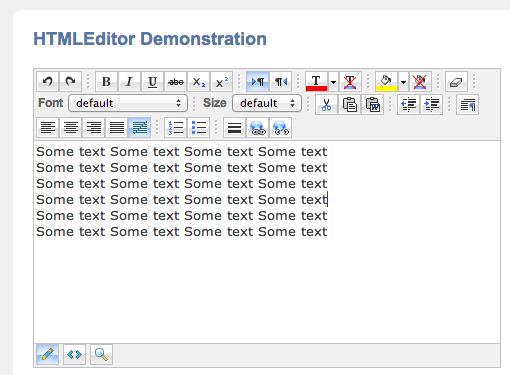Insert a horizontal rule line

[234, 127]
